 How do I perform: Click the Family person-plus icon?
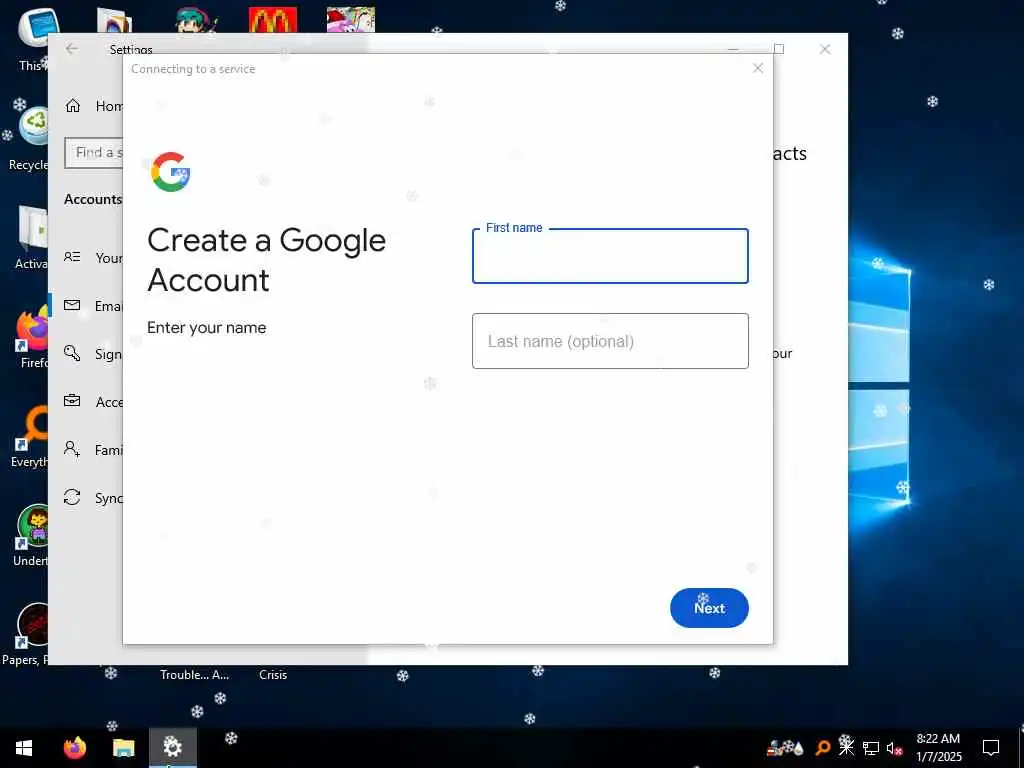click(72, 449)
